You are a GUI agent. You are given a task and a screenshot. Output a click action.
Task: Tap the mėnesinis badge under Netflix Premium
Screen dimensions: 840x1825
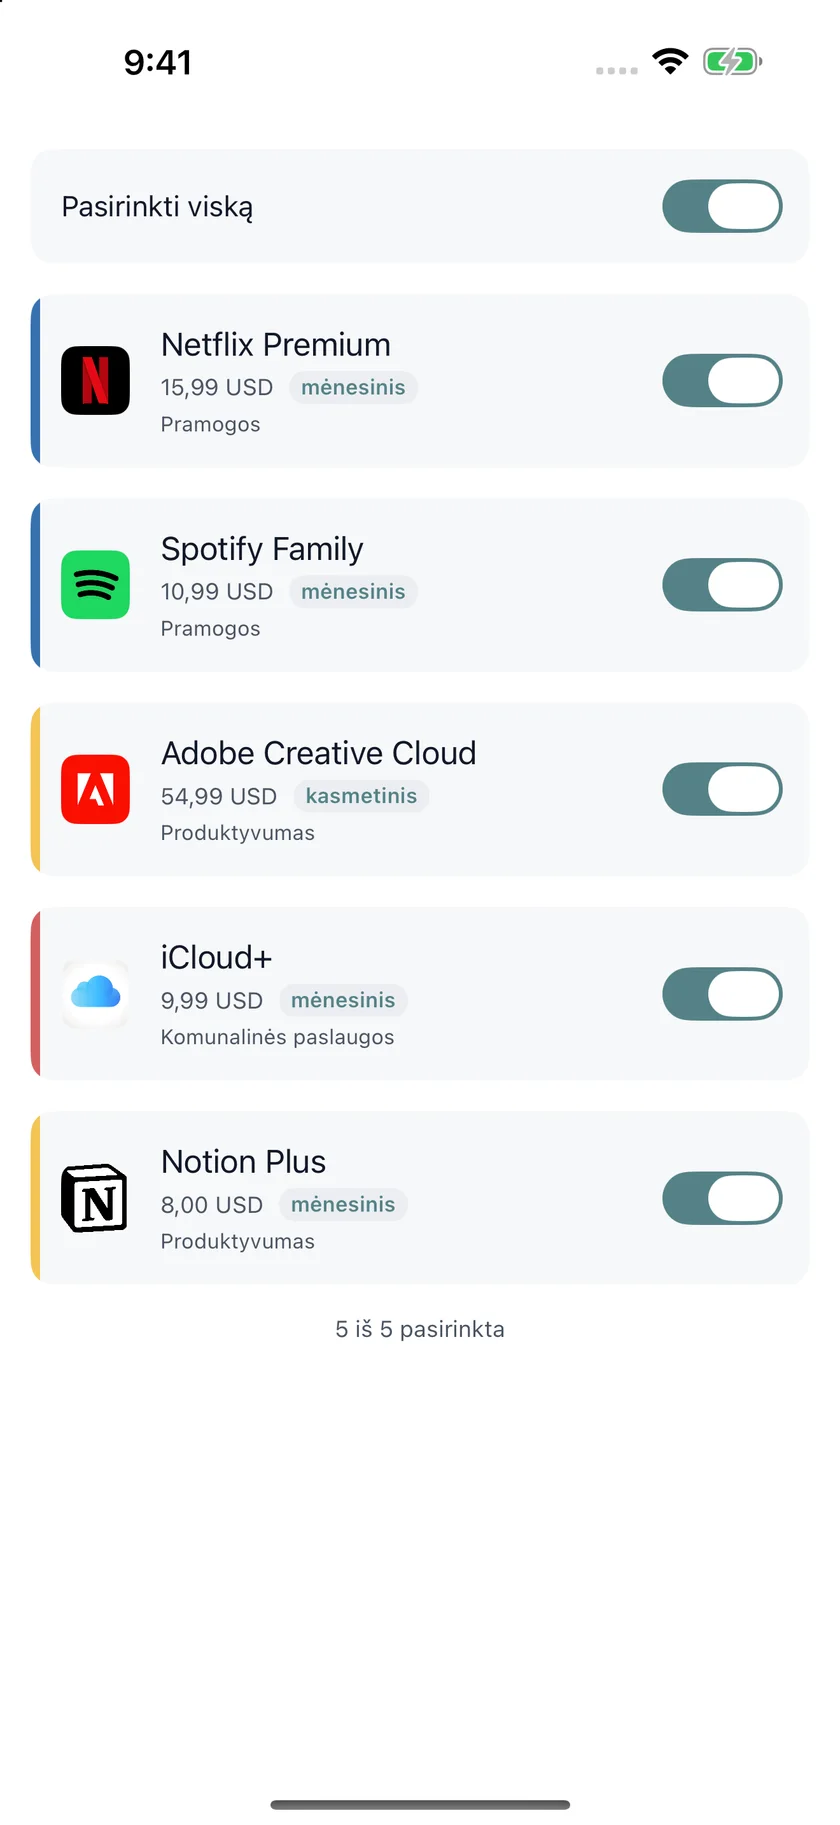pyautogui.click(x=353, y=387)
